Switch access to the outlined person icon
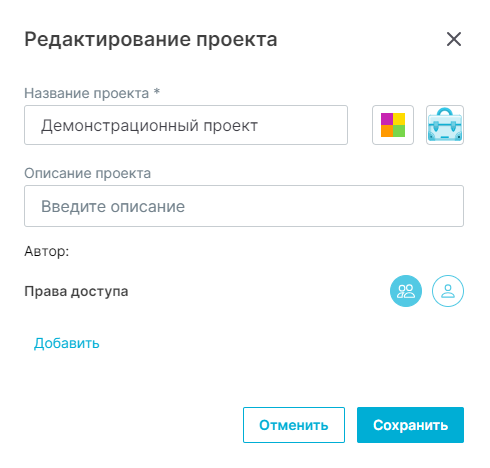Image resolution: width=490 pixels, height=468 pixels. click(448, 291)
